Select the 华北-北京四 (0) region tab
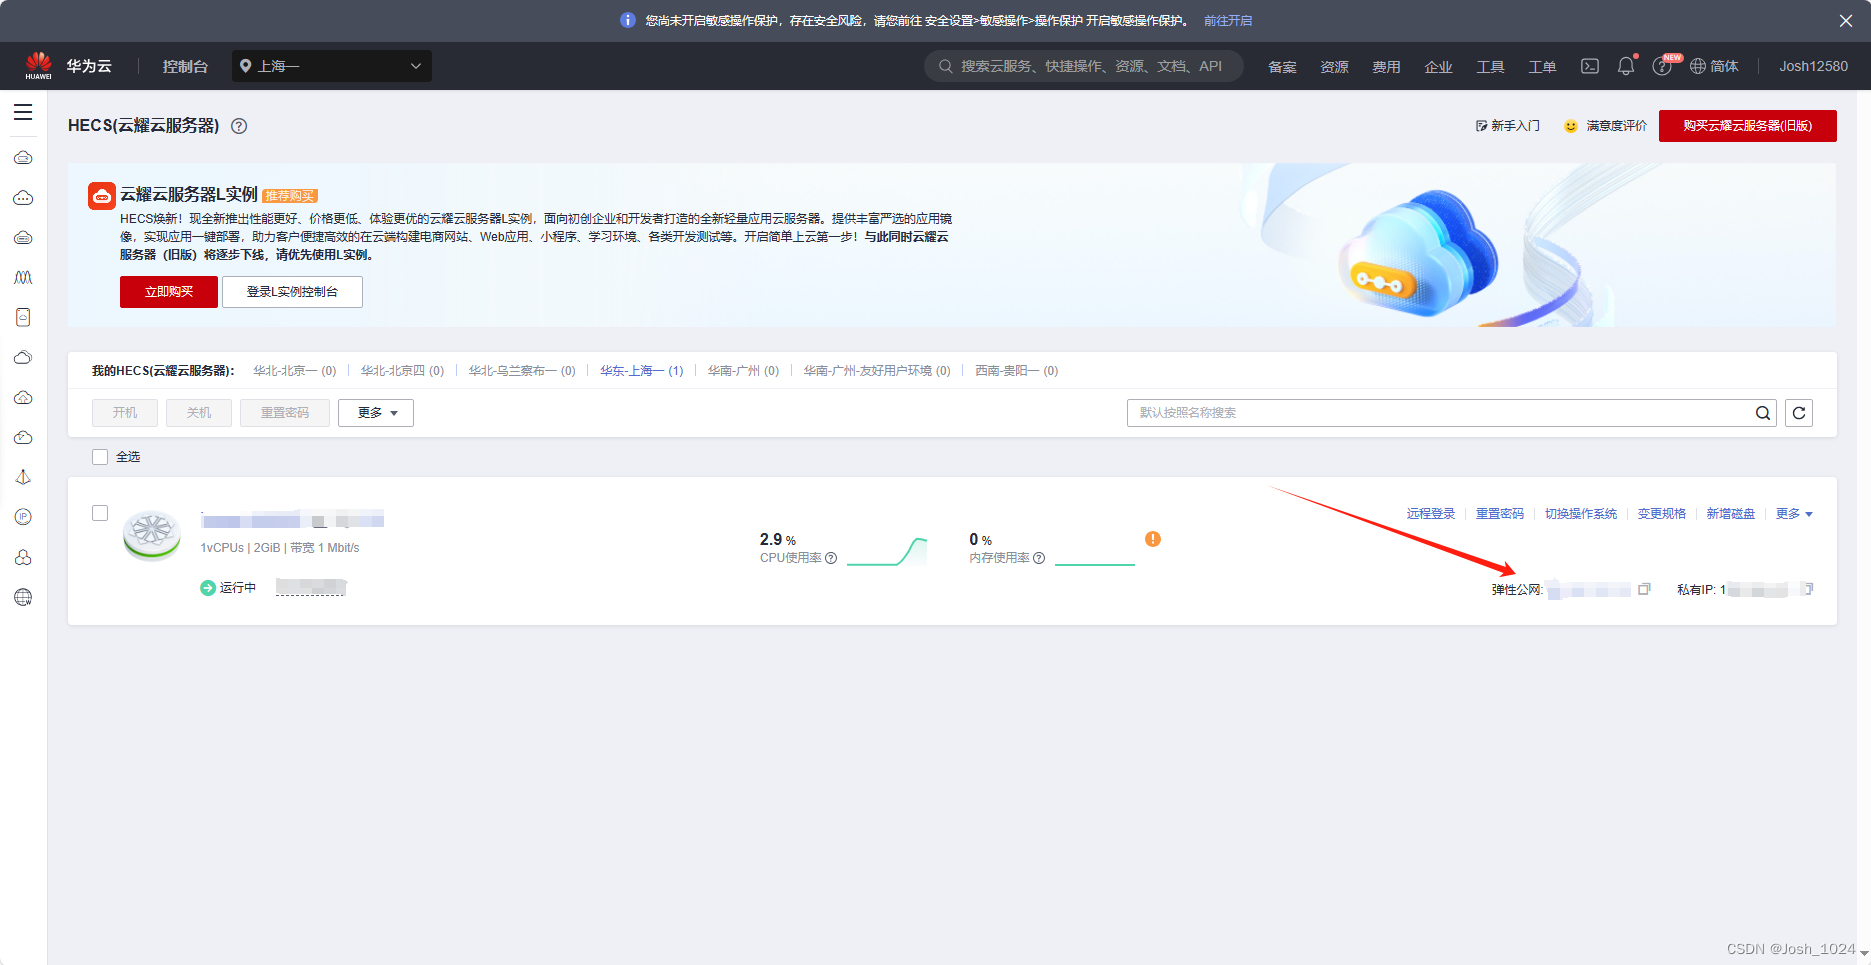 pos(403,371)
